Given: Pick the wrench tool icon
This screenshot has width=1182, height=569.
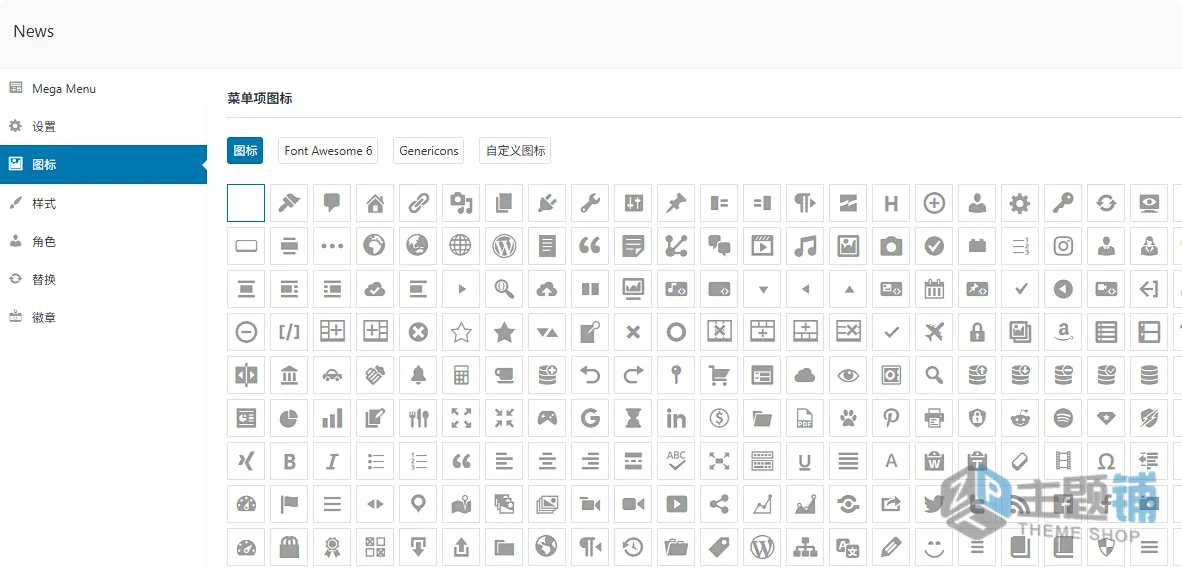Looking at the screenshot, I should pos(589,203).
